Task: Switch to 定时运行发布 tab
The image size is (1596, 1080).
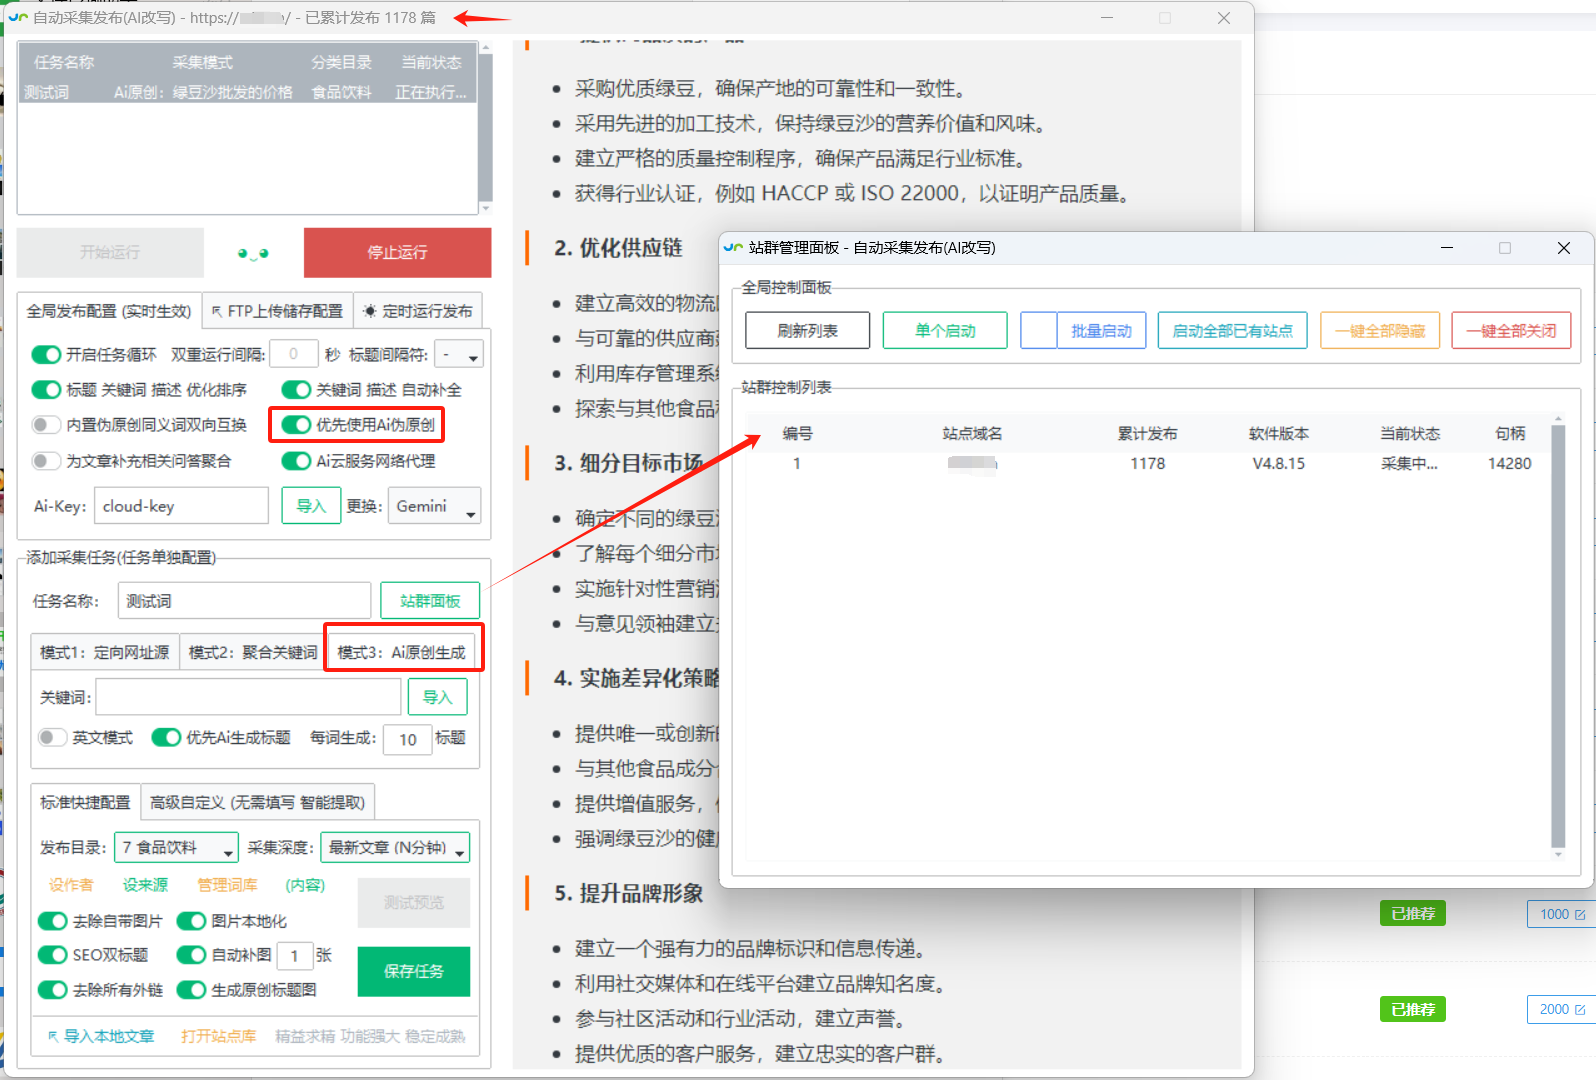Action: (418, 311)
